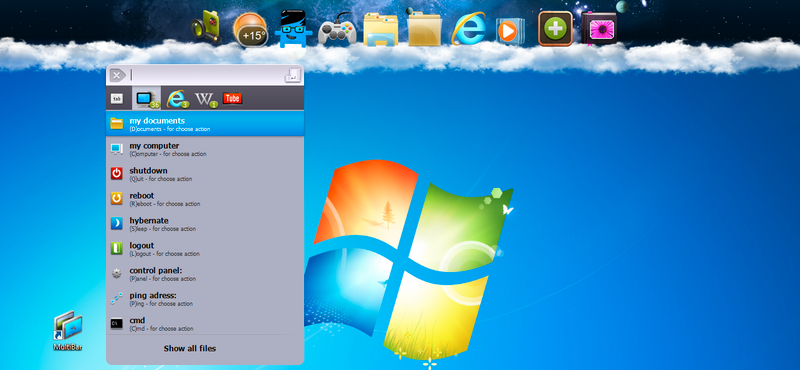
Task: Open the control panel: entry
Action: pyautogui.click(x=205, y=274)
